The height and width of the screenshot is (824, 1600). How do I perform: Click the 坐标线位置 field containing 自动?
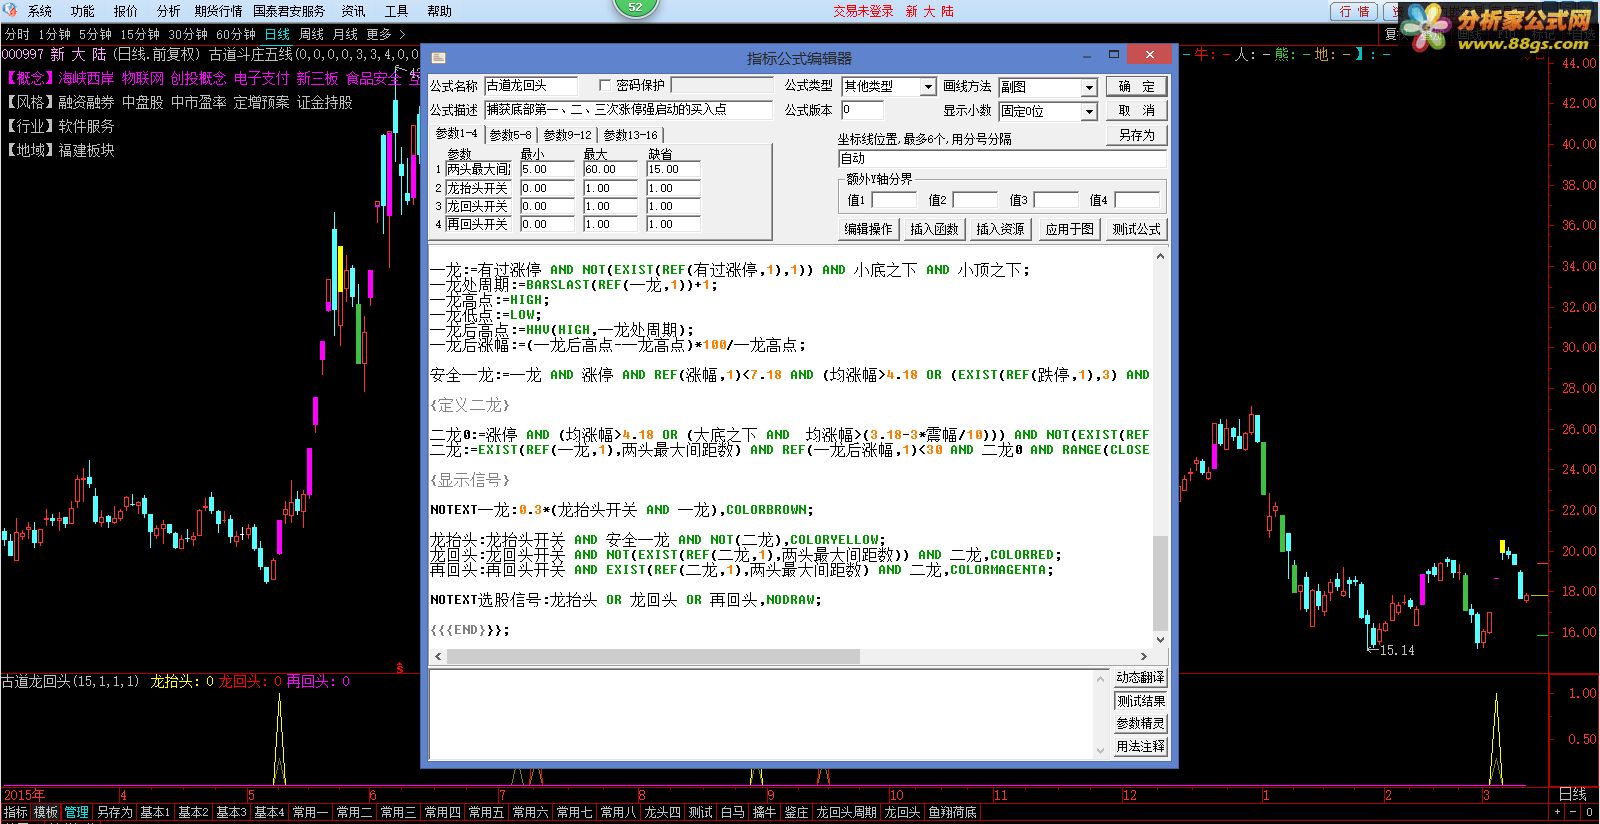[1002, 158]
